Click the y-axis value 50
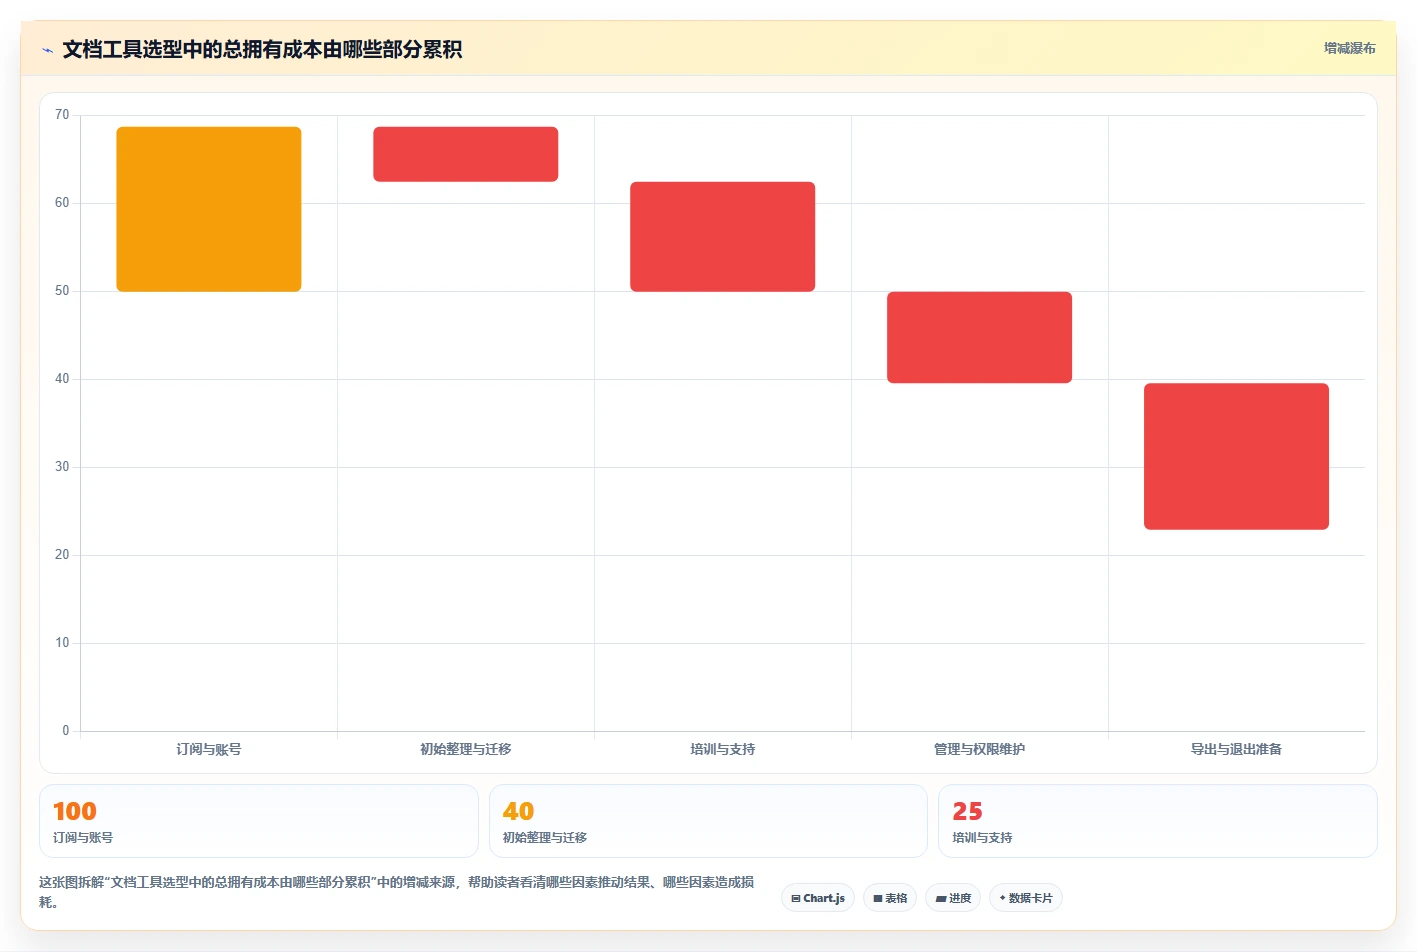Screen dimensions: 1417x952 click(62, 291)
